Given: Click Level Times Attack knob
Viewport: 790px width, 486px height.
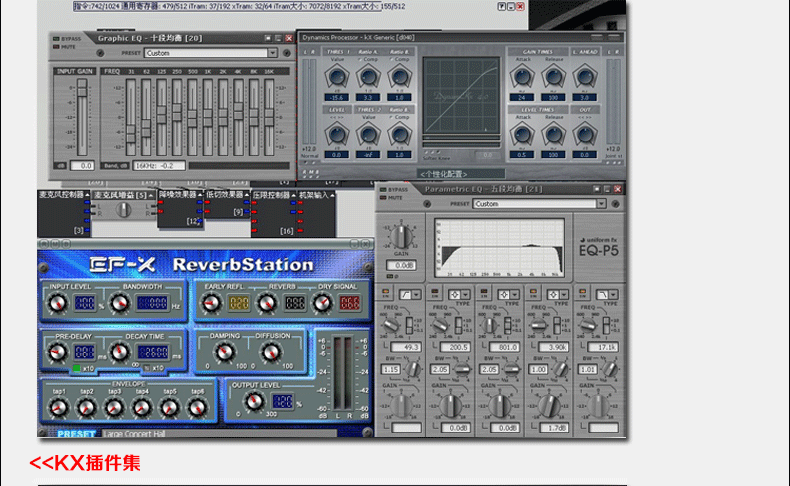Looking at the screenshot, I should click(522, 135).
